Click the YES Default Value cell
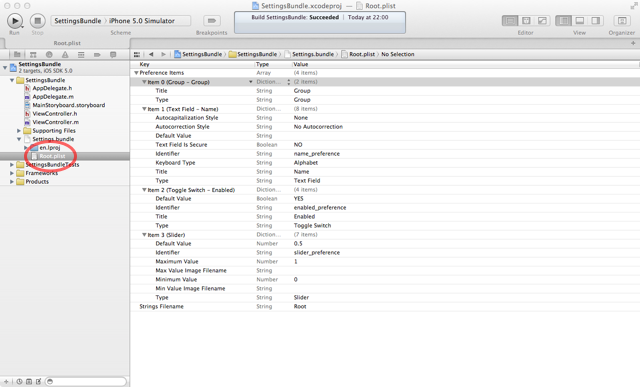The width and height of the screenshot is (640, 387). coord(299,199)
